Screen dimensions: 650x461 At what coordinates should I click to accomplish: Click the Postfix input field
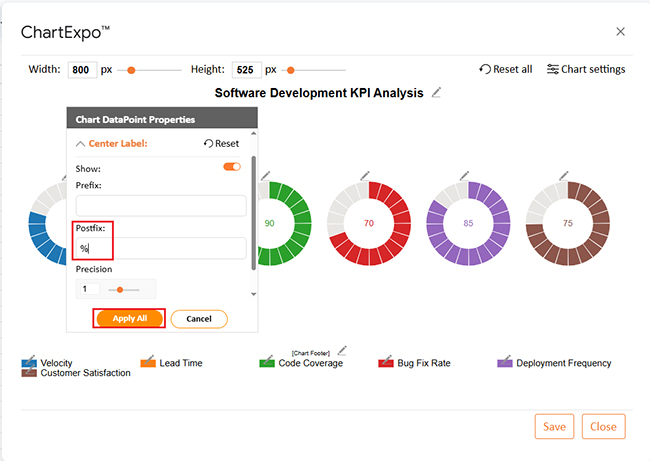click(161, 248)
